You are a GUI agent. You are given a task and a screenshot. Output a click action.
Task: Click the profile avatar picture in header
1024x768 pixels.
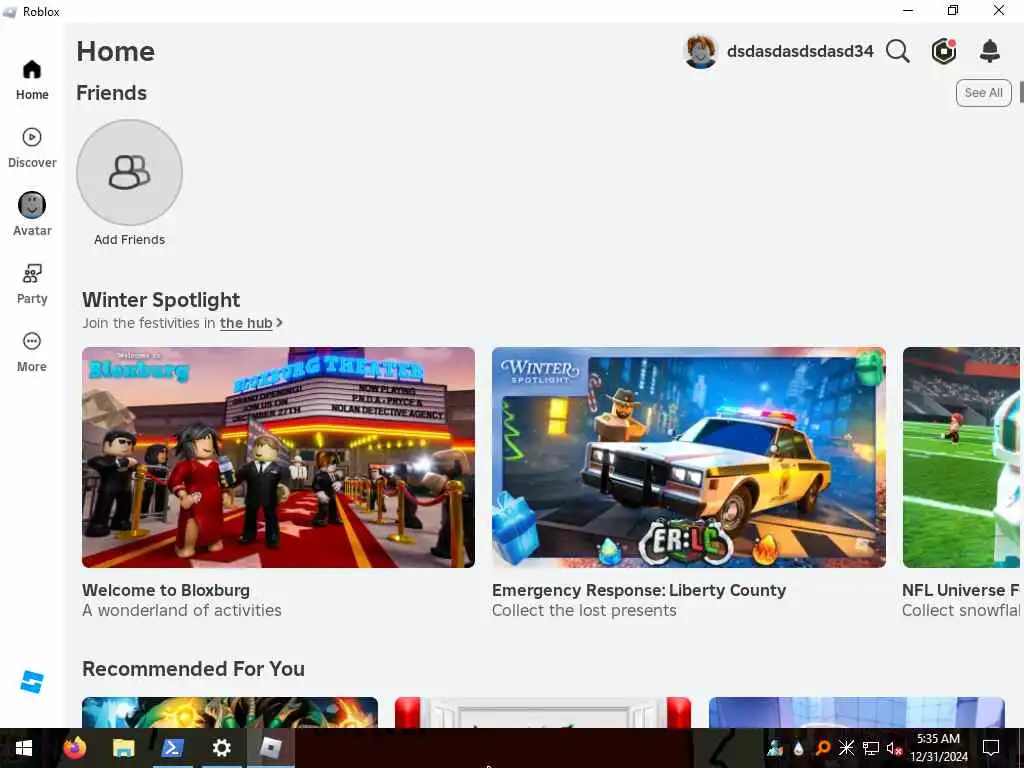[701, 51]
